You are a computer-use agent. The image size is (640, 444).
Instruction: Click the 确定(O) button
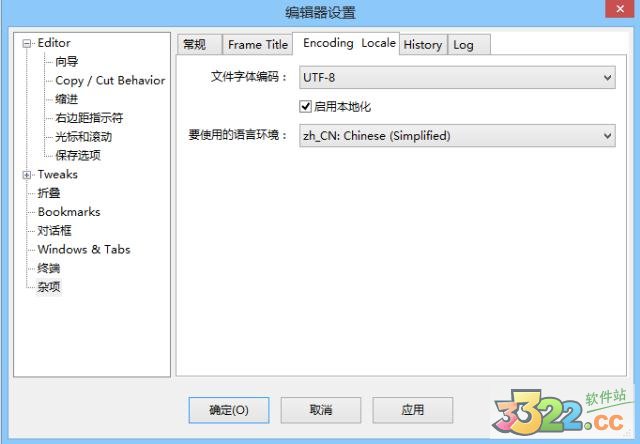pos(229,410)
